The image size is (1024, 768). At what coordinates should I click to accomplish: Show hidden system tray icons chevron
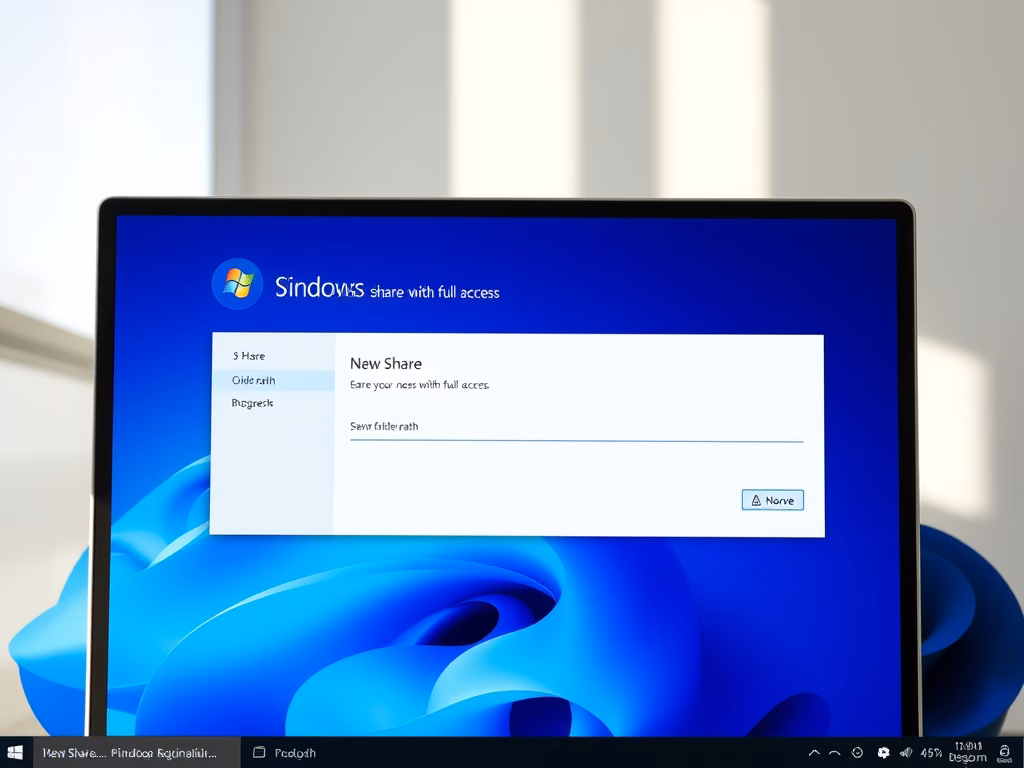point(814,753)
